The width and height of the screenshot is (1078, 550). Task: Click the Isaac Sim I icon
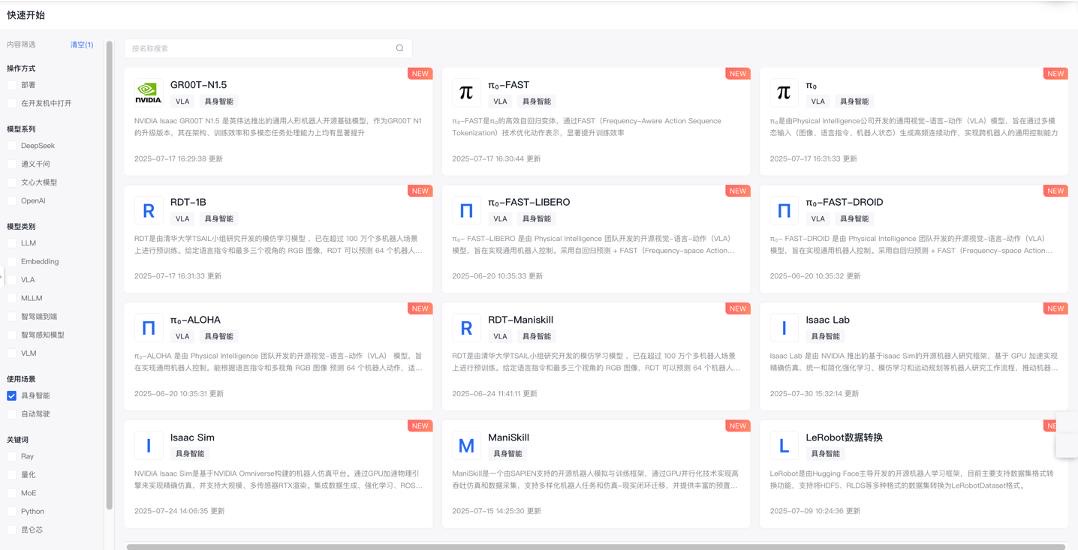point(148,446)
